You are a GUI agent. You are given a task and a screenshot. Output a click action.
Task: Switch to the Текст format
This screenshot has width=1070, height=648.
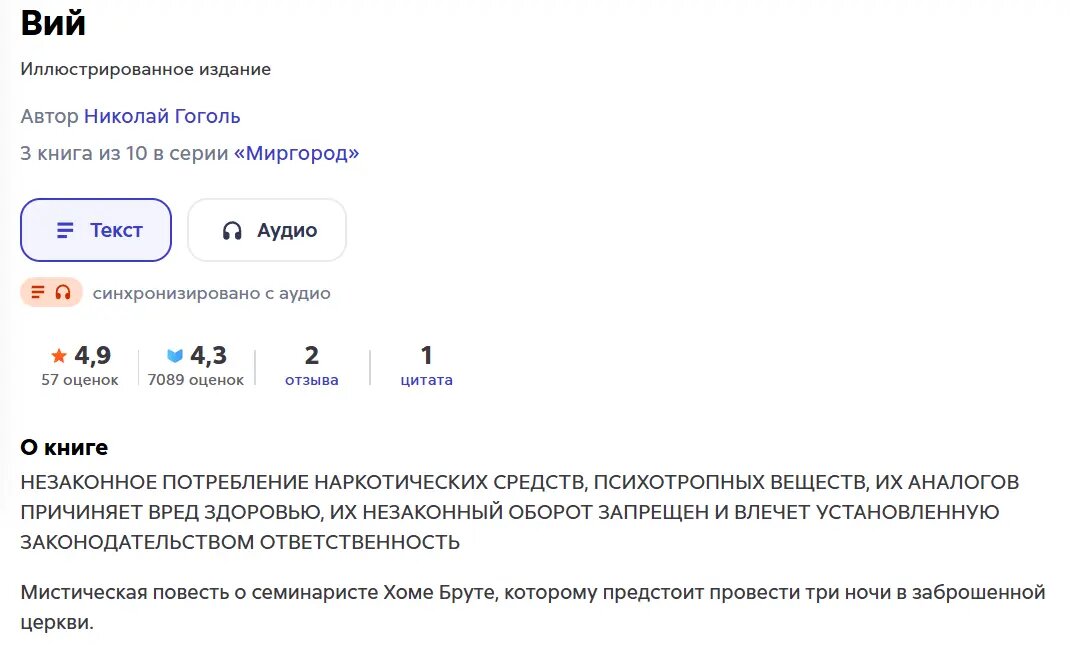[95, 230]
